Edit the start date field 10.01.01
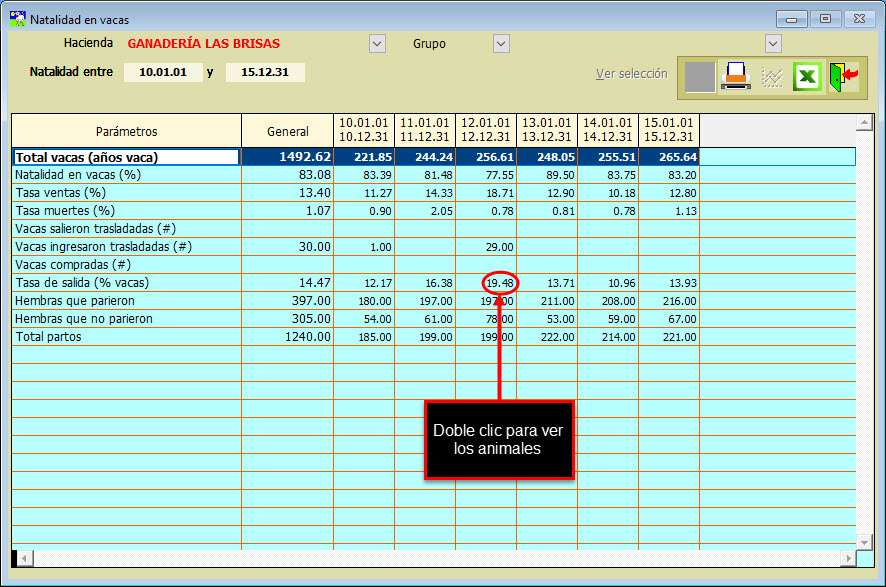The width and height of the screenshot is (886, 587). click(163, 72)
